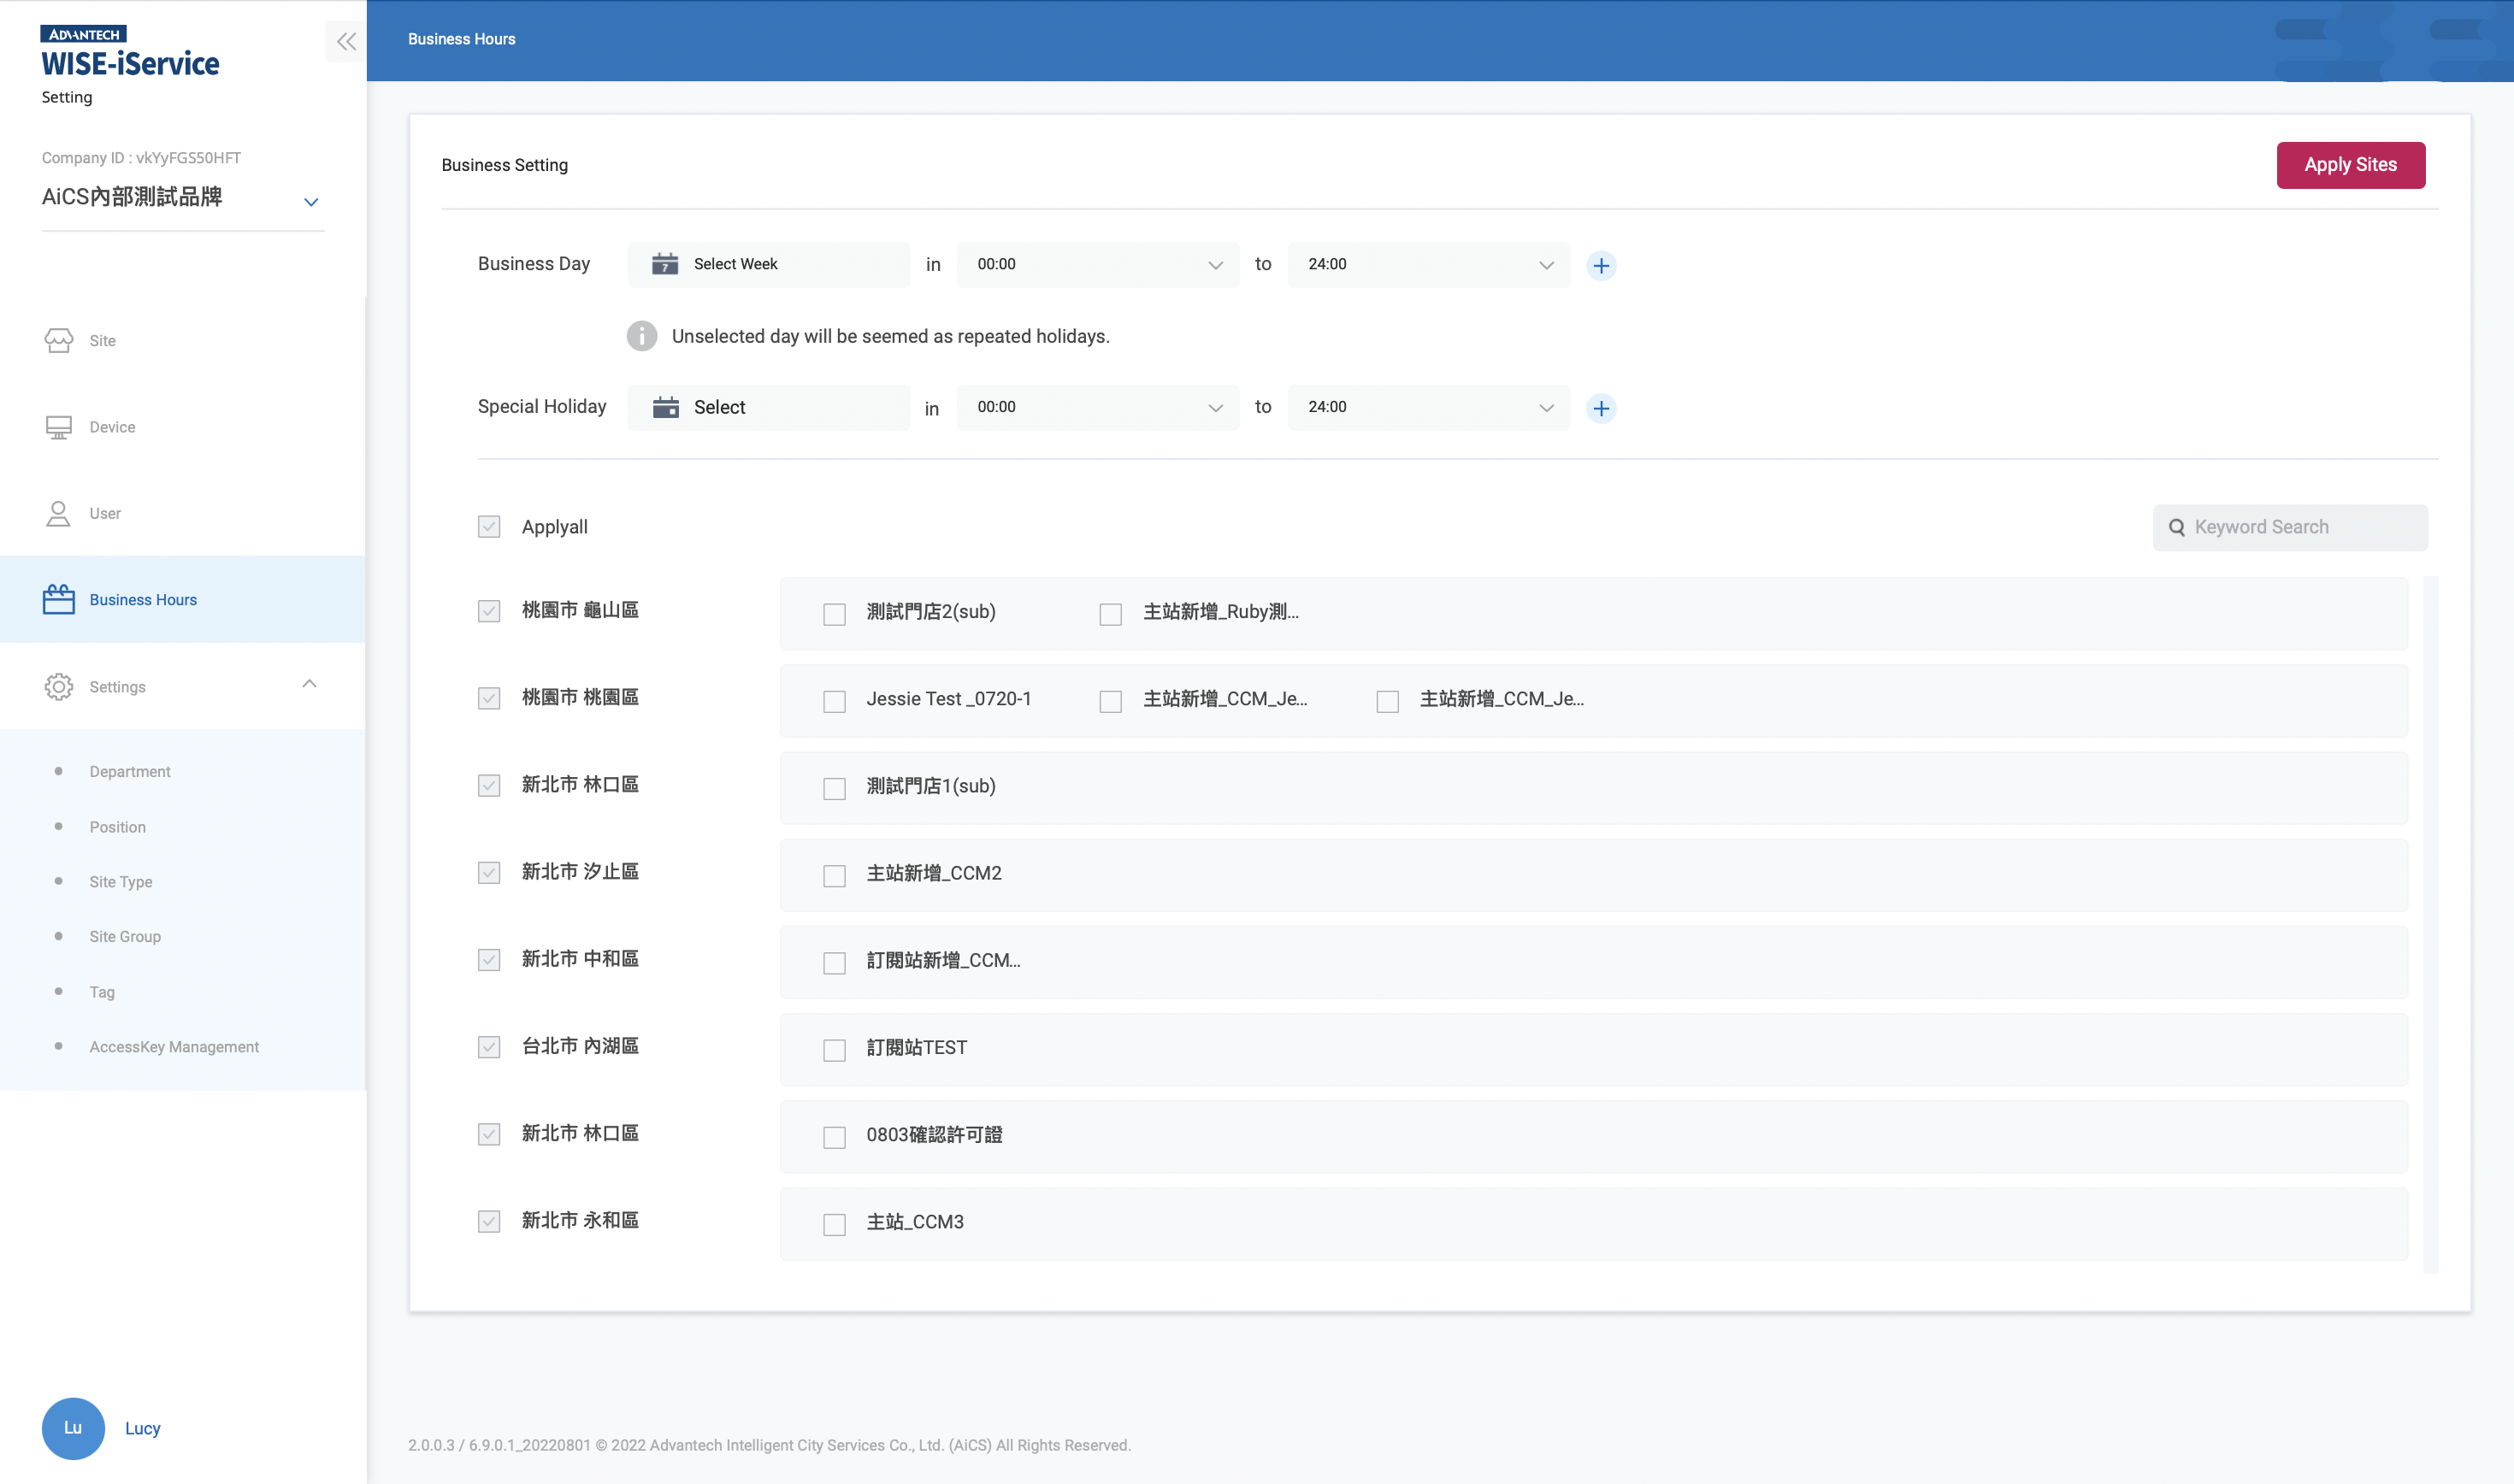Open the 00:00 start time dropdown
The image size is (2514, 1484).
tap(1097, 264)
